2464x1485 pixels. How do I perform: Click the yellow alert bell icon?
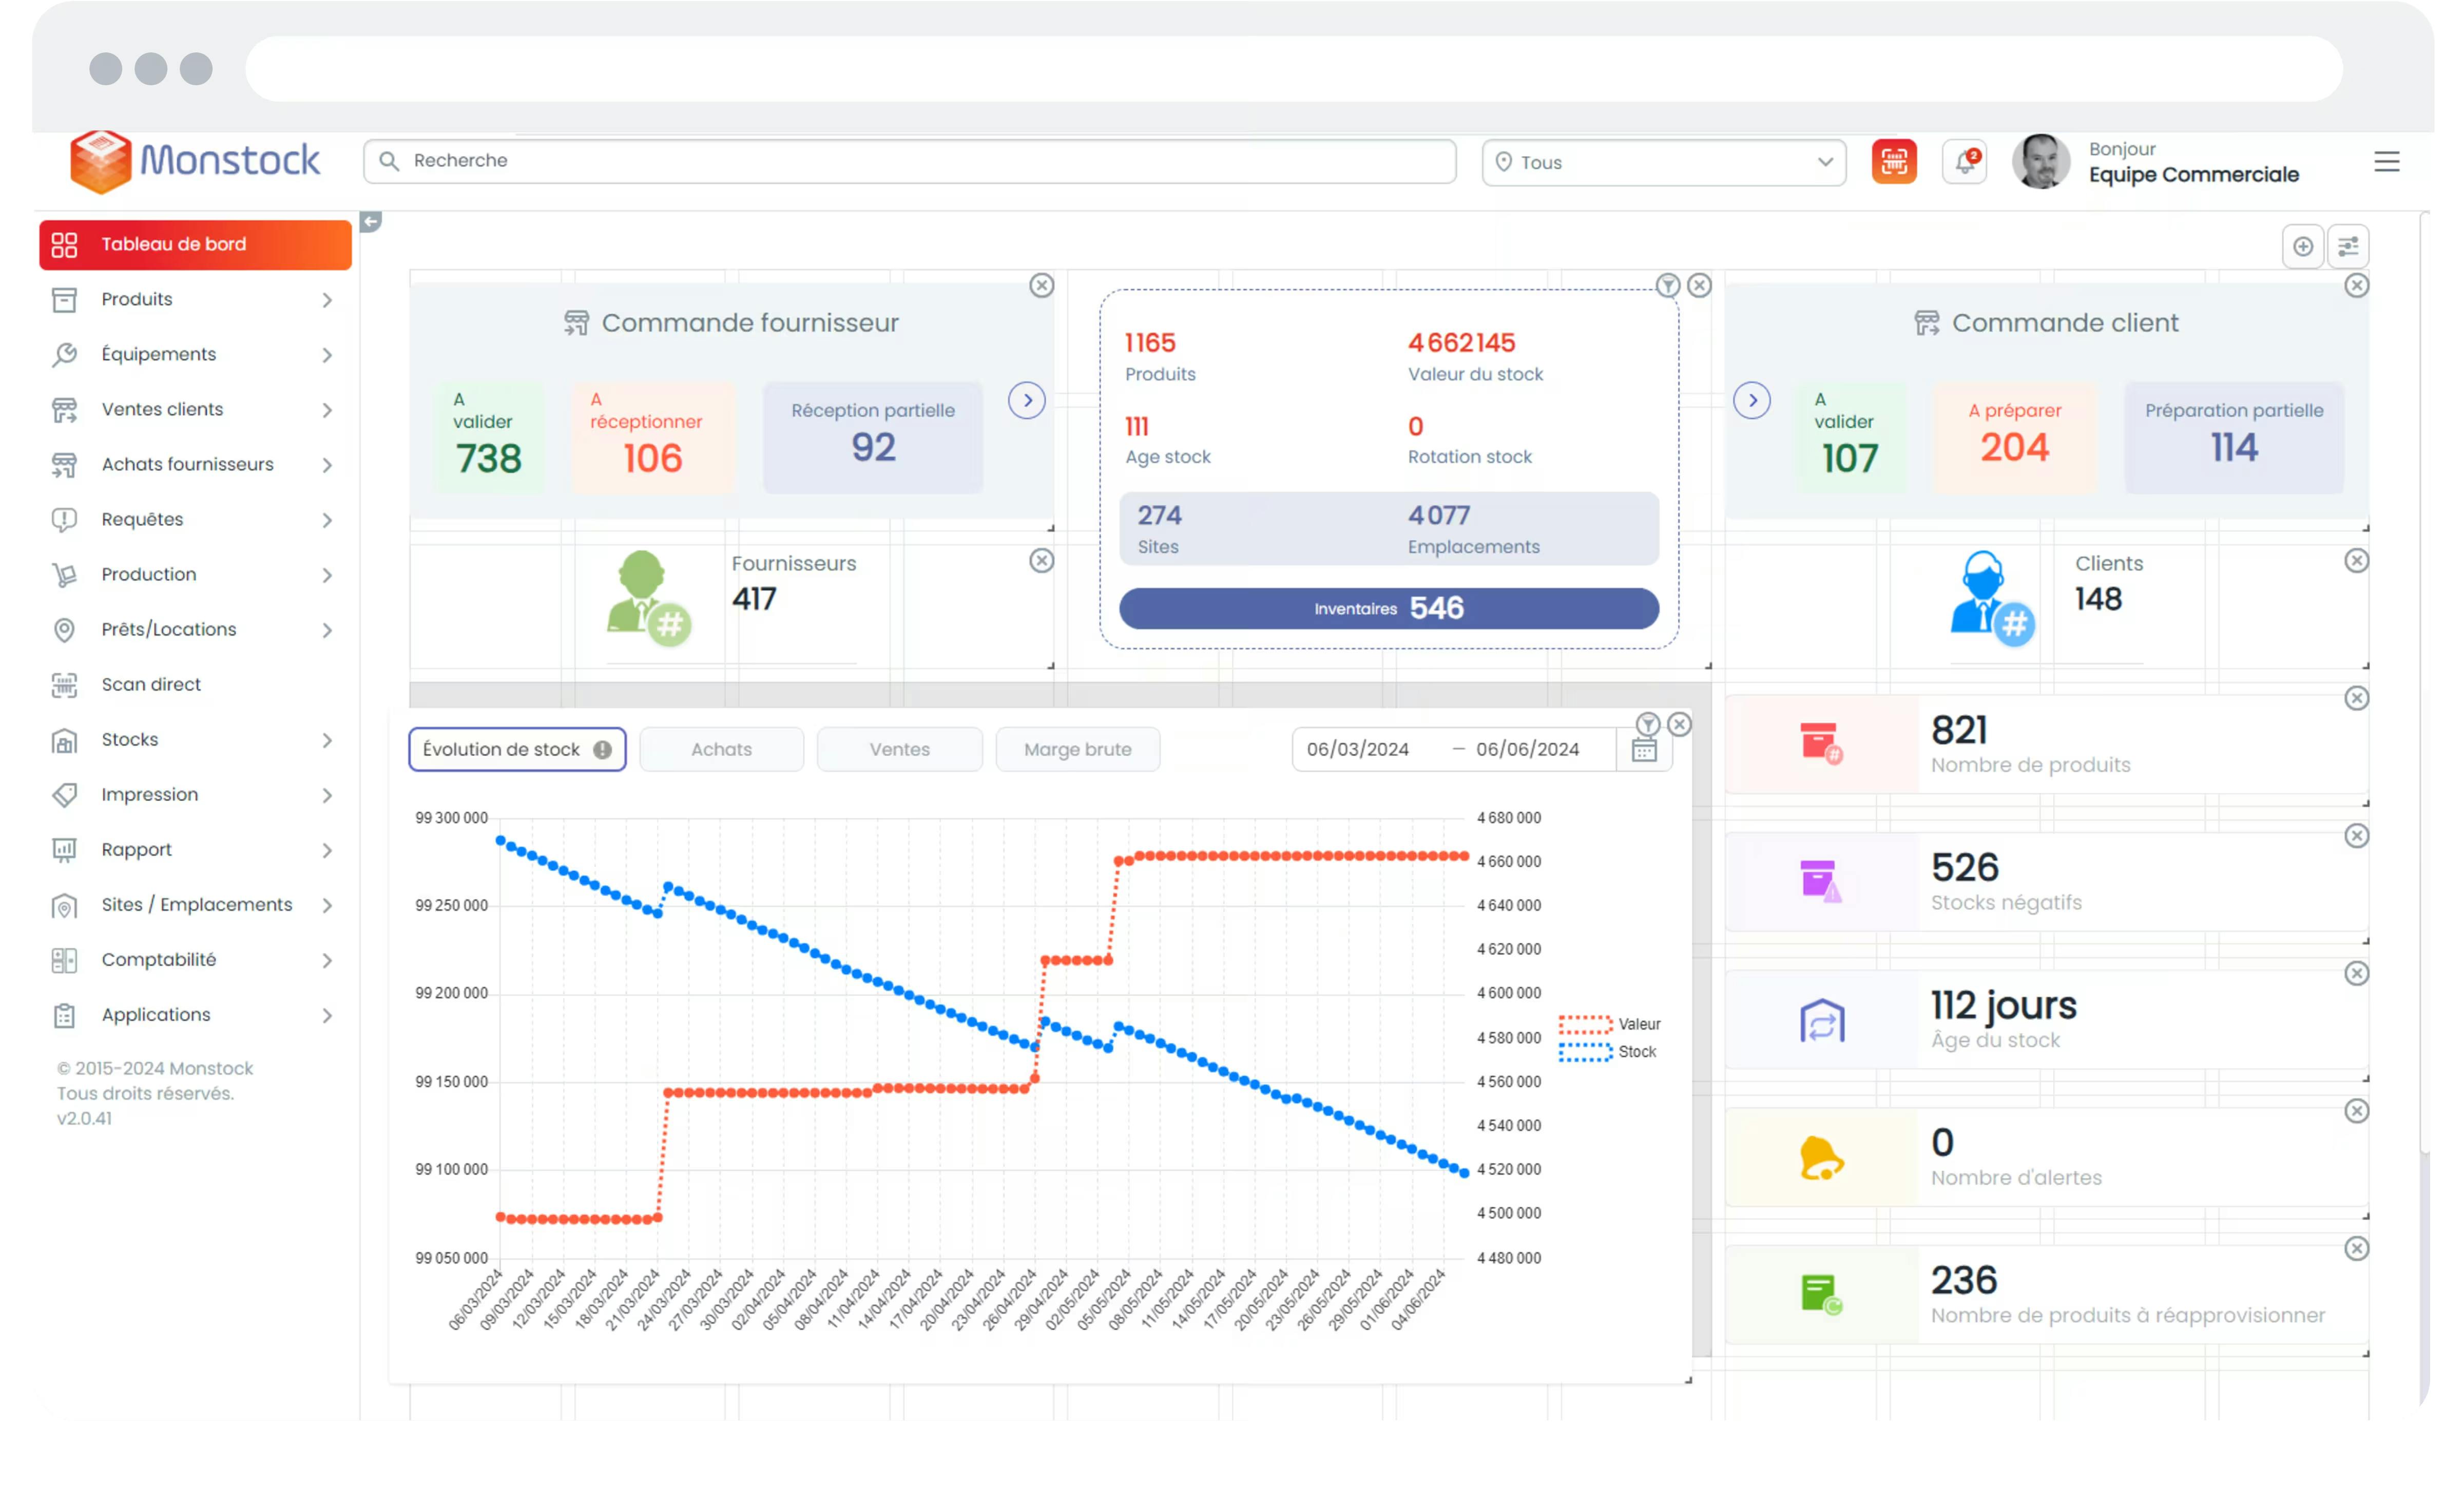click(1821, 1158)
